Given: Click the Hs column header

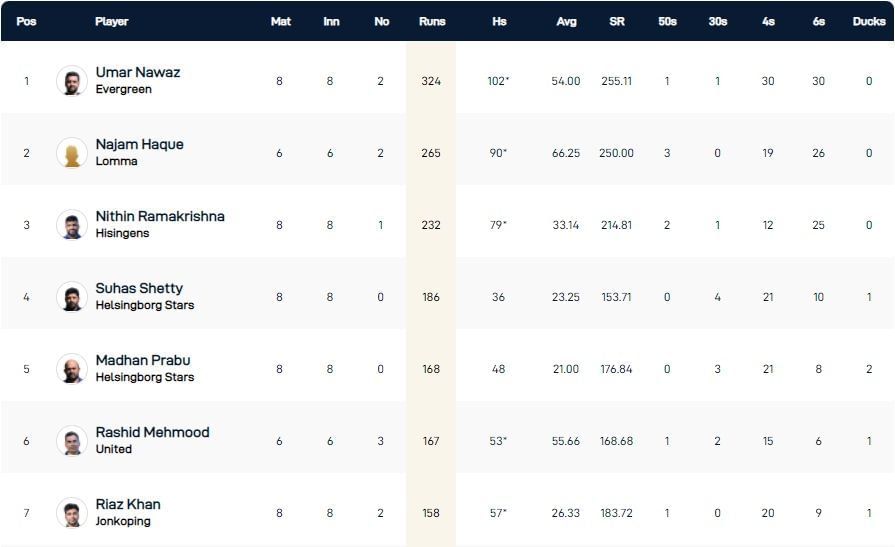Looking at the screenshot, I should 499,21.
